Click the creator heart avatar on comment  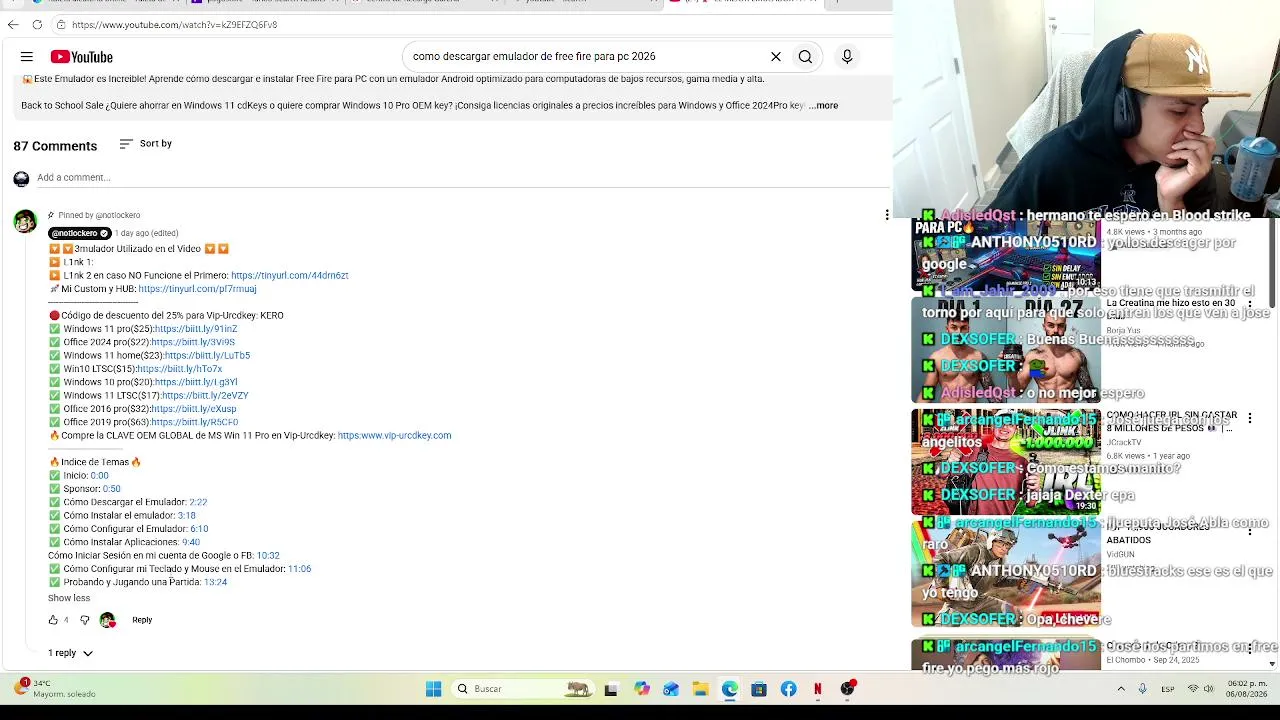107,620
